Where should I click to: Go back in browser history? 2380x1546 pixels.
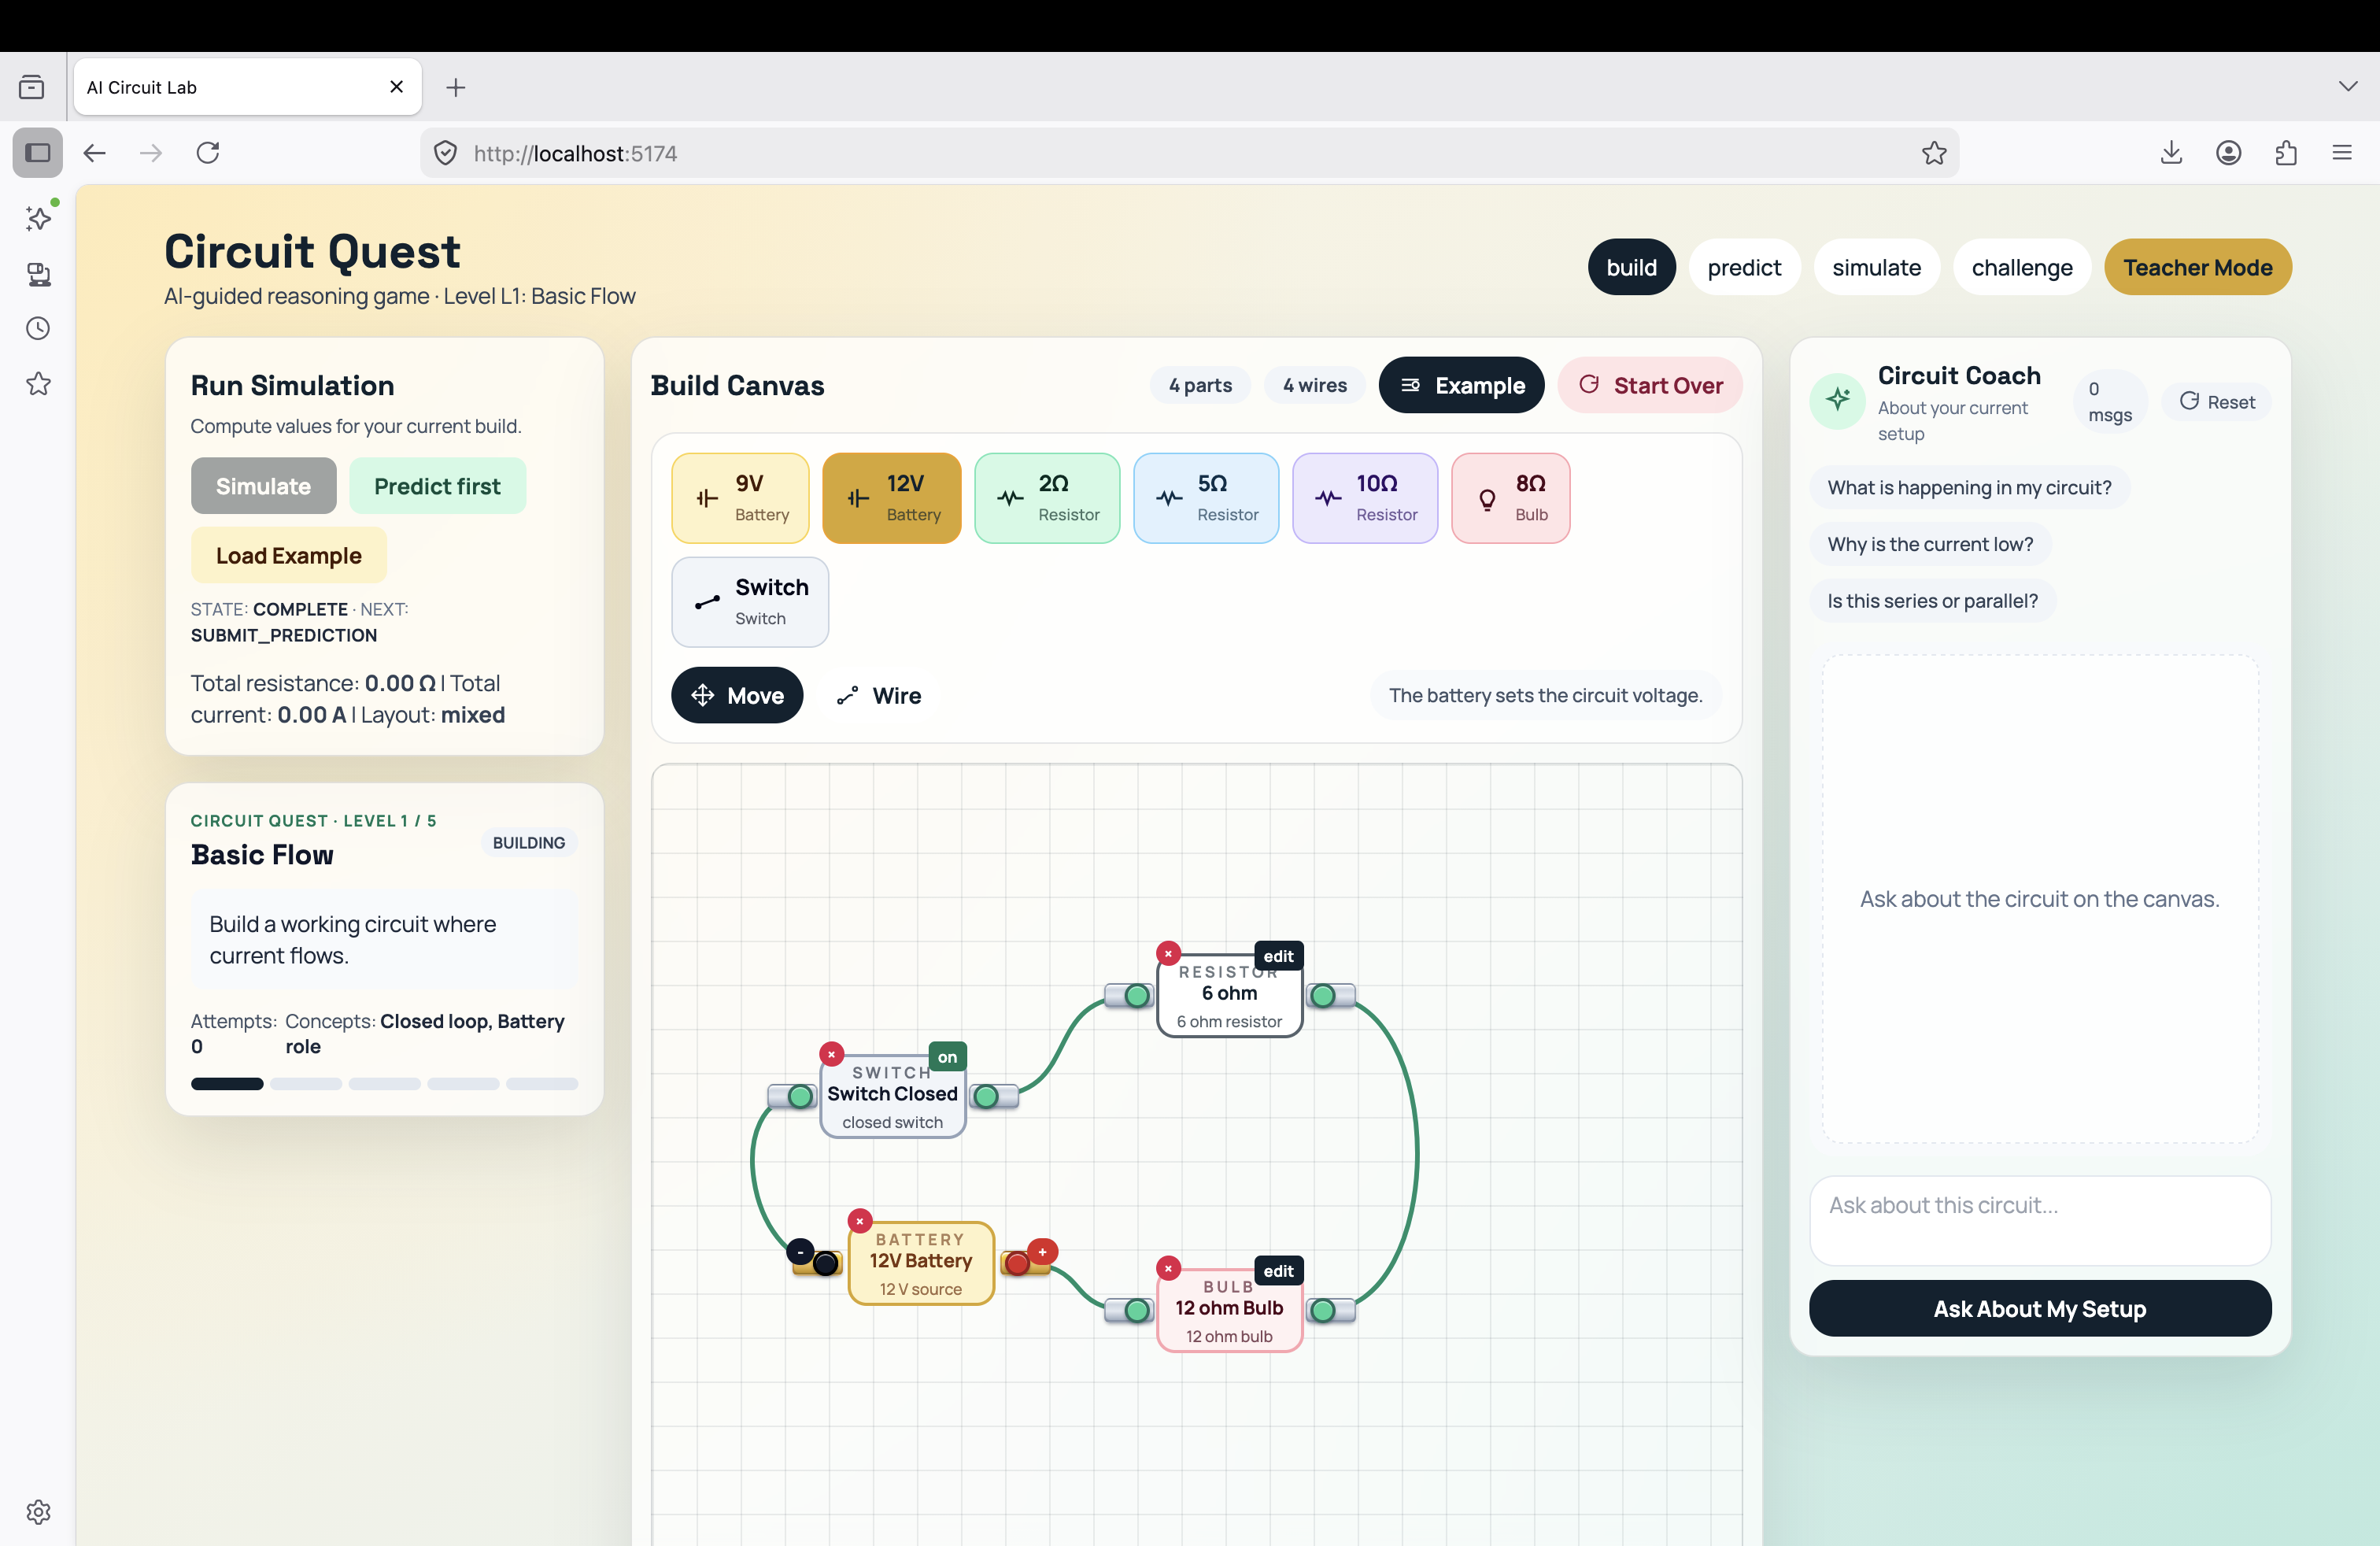pyautogui.click(x=94, y=153)
